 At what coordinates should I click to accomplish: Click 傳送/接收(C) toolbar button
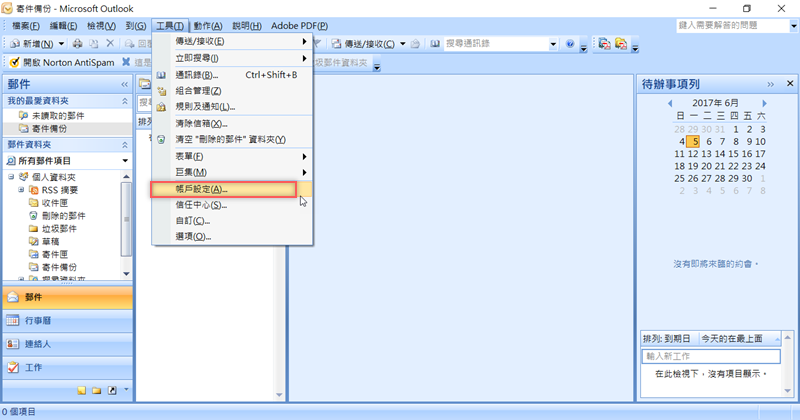click(364, 44)
